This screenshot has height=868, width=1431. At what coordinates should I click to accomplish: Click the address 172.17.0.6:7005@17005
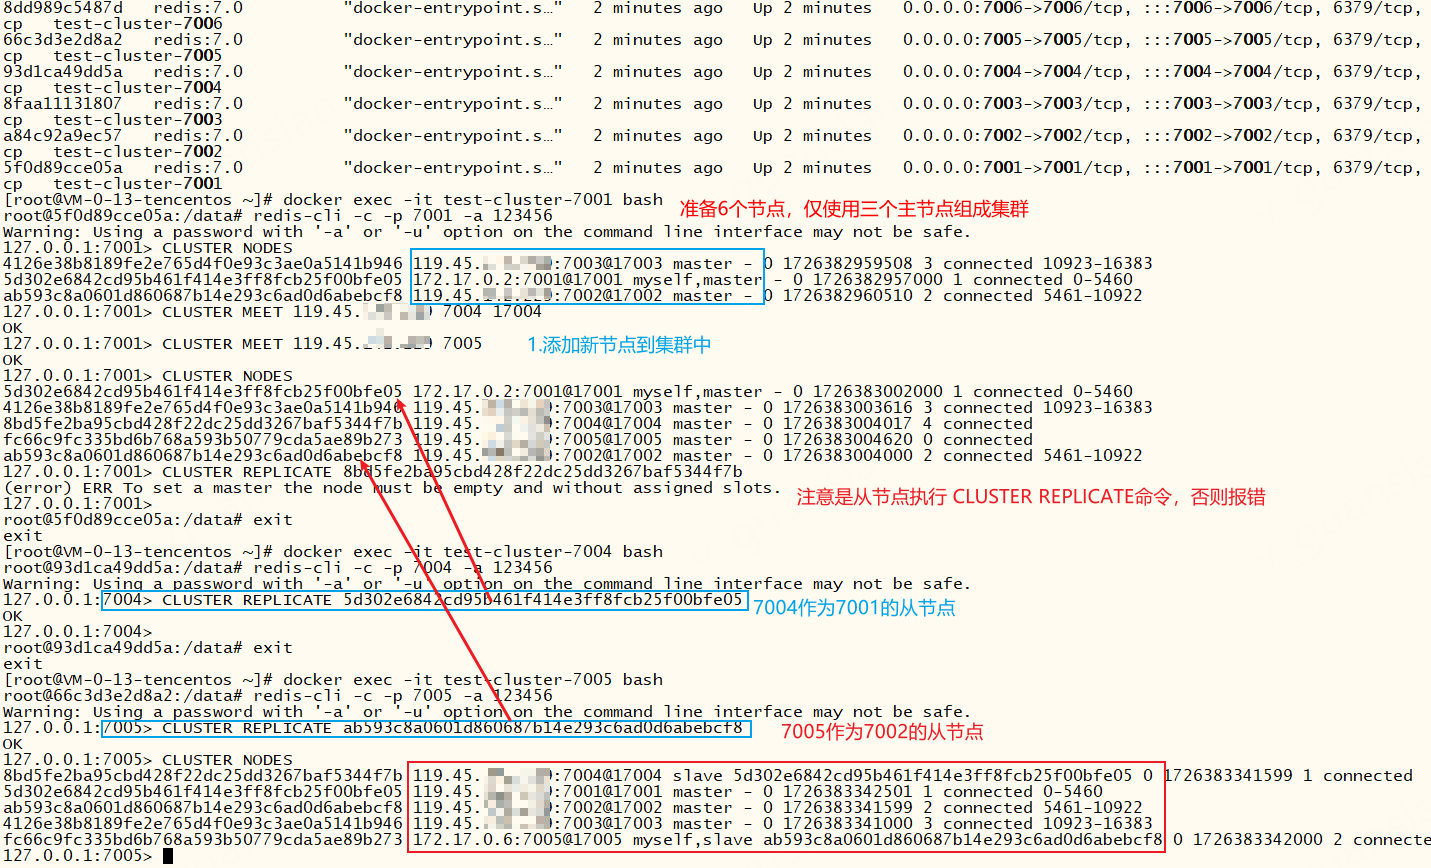(x=518, y=840)
